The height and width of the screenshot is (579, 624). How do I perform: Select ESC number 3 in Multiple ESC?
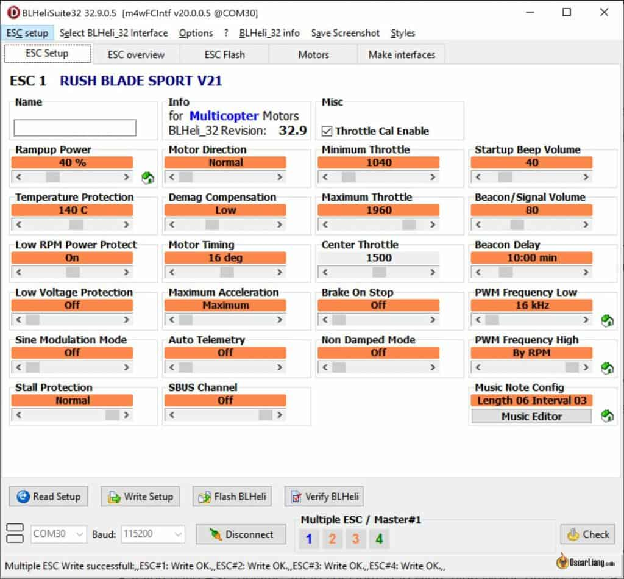(x=355, y=539)
